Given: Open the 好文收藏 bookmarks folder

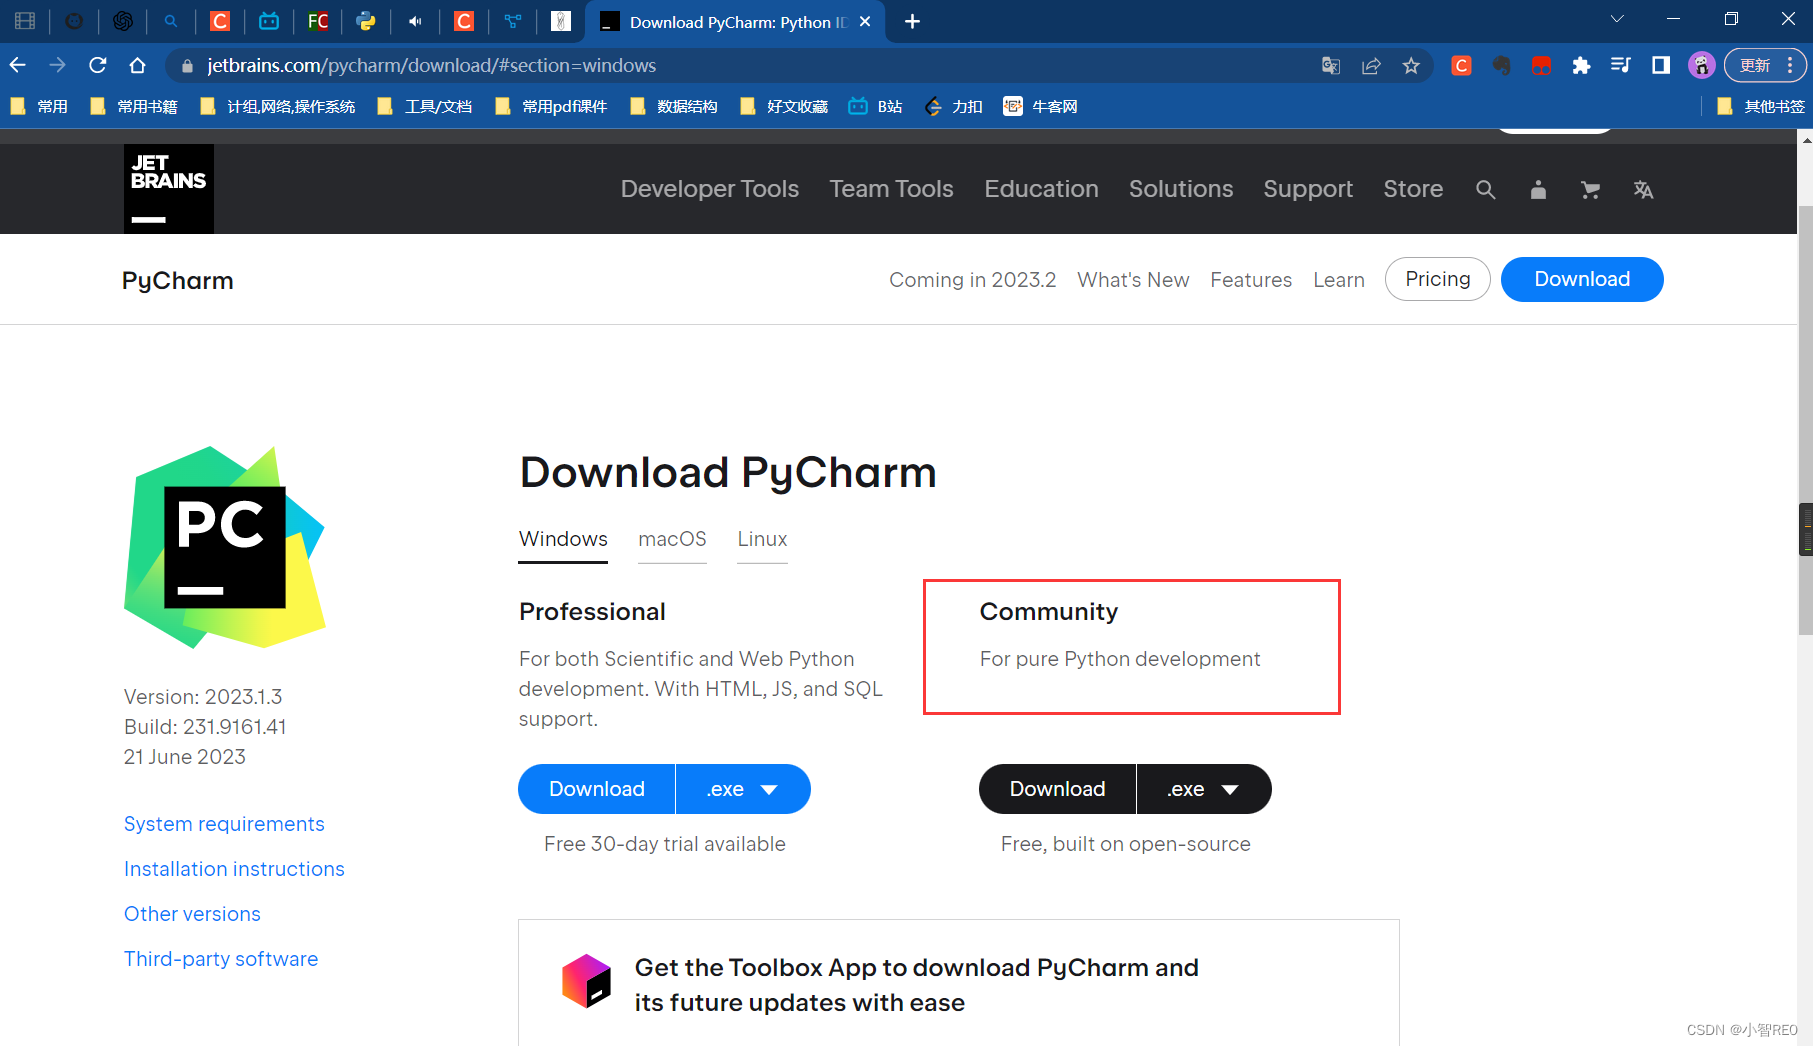Looking at the screenshot, I should coord(783,106).
